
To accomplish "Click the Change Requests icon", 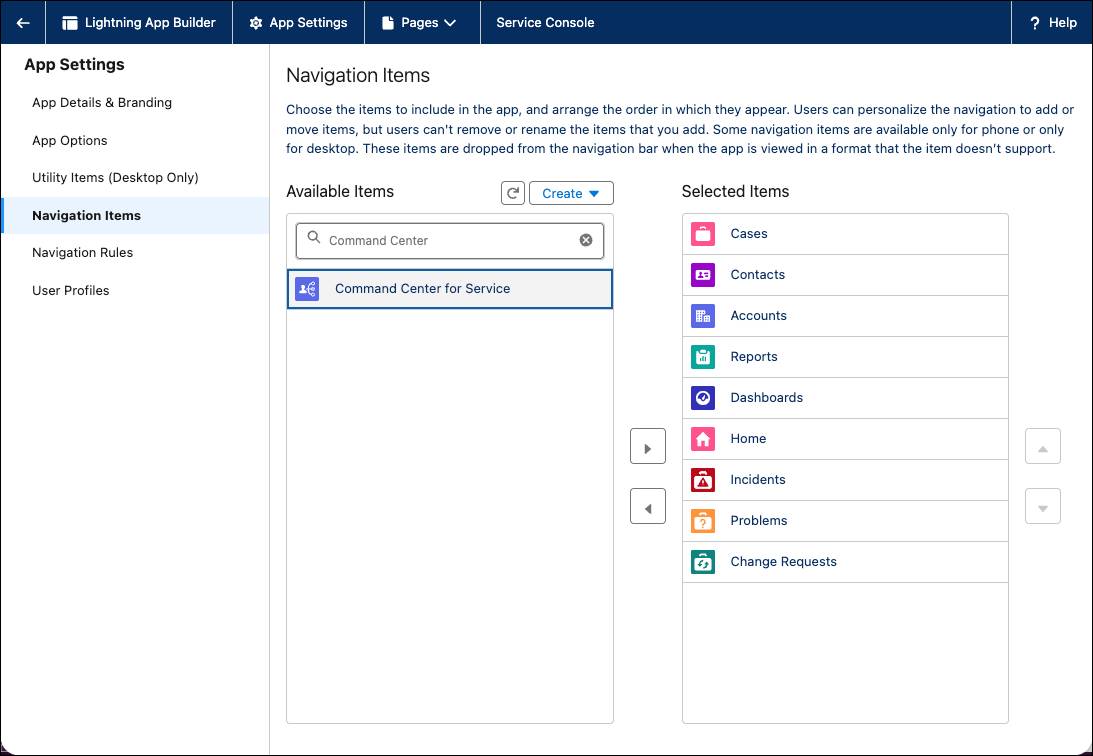I will (x=703, y=562).
